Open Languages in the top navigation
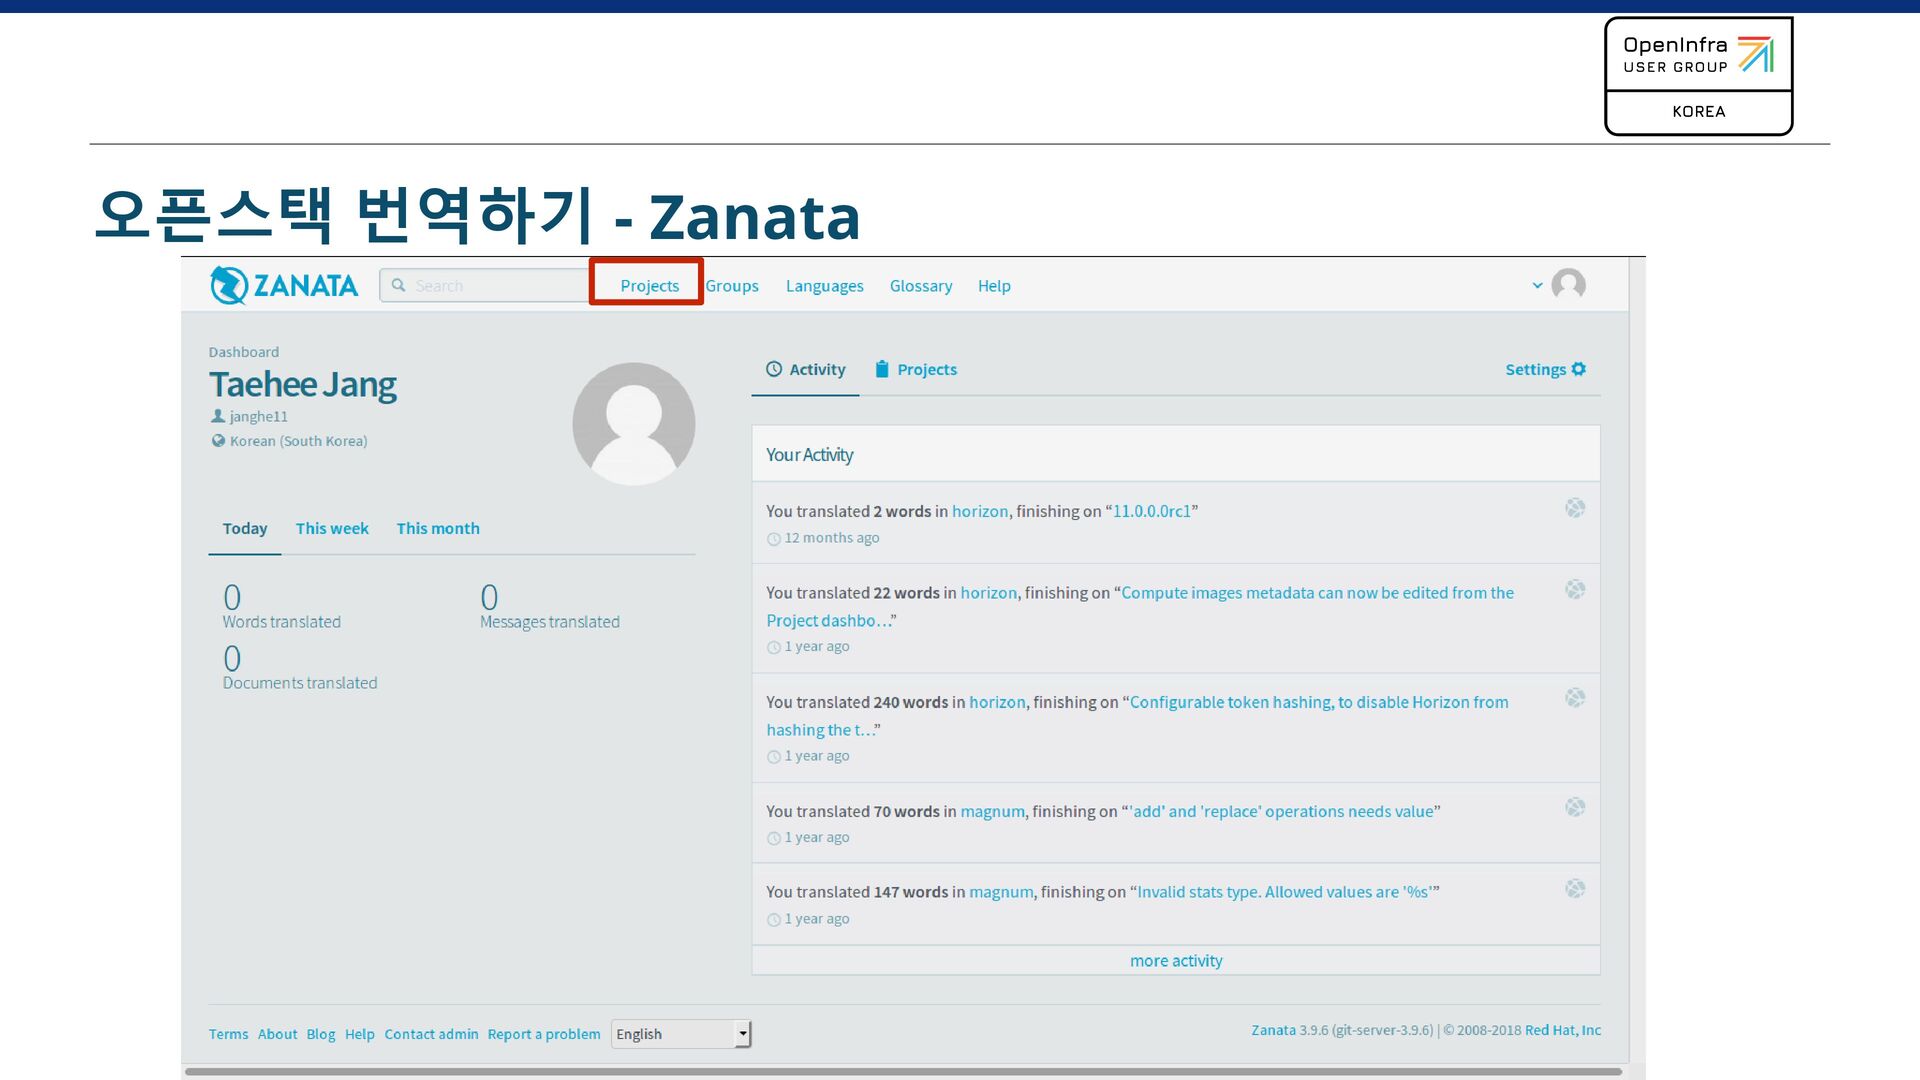The image size is (1920, 1080). click(824, 286)
